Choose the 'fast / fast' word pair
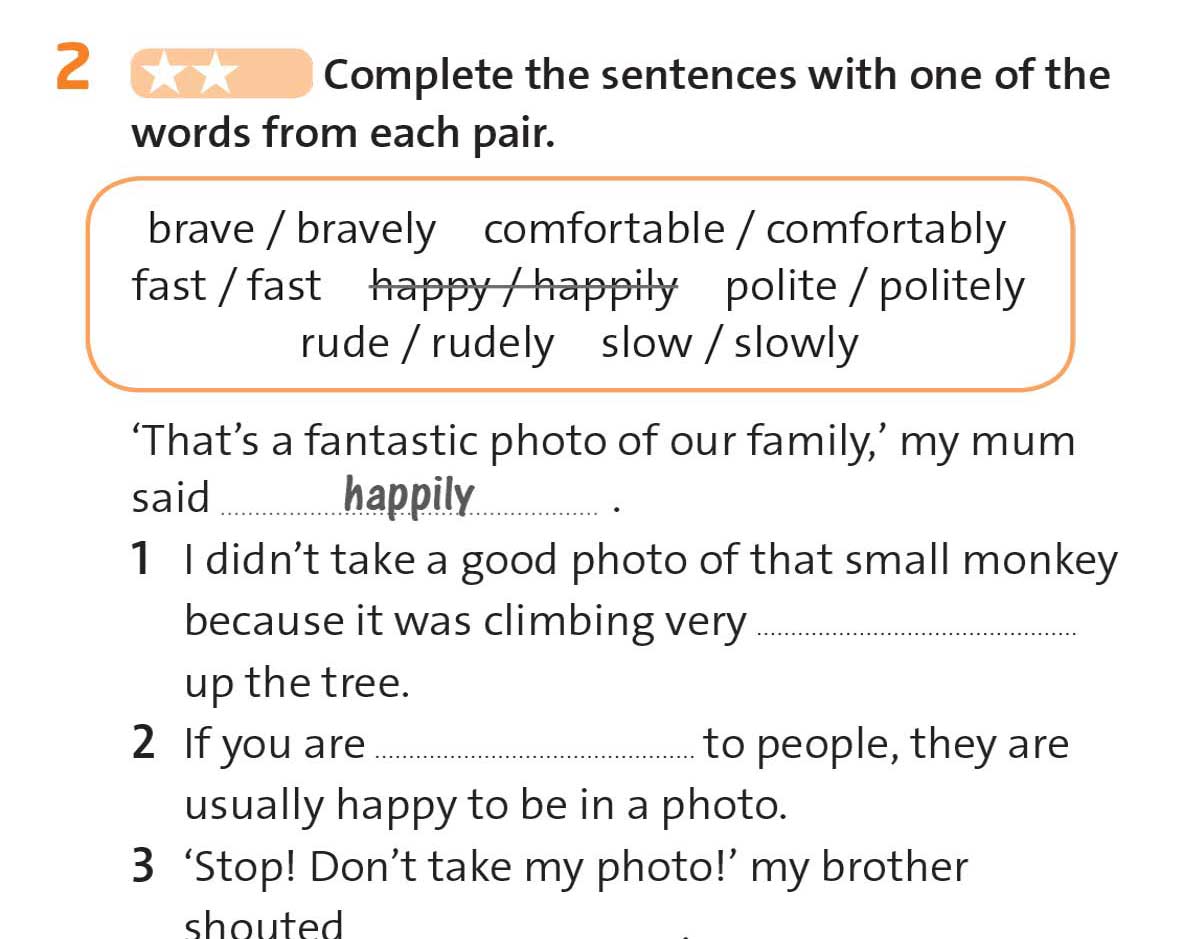This screenshot has width=1181, height=939. tap(226, 286)
